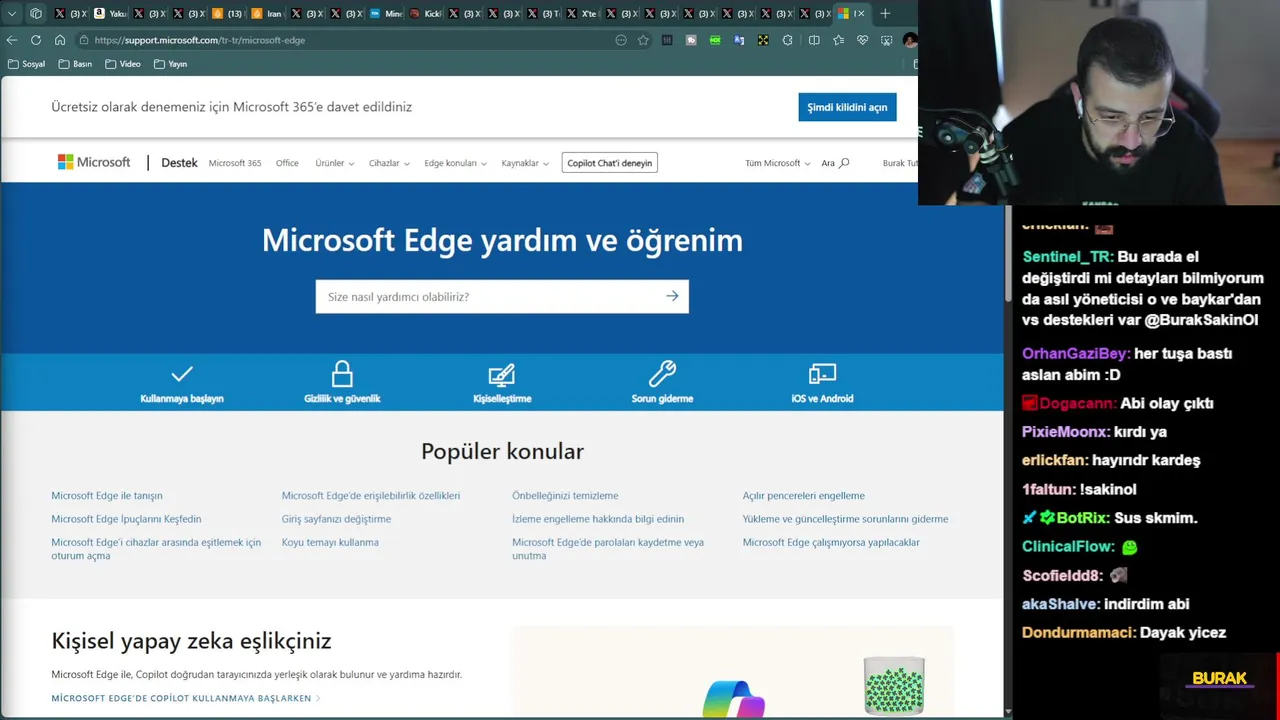Open Browser essentials heart icon
1280x720 pixels.
862,40
